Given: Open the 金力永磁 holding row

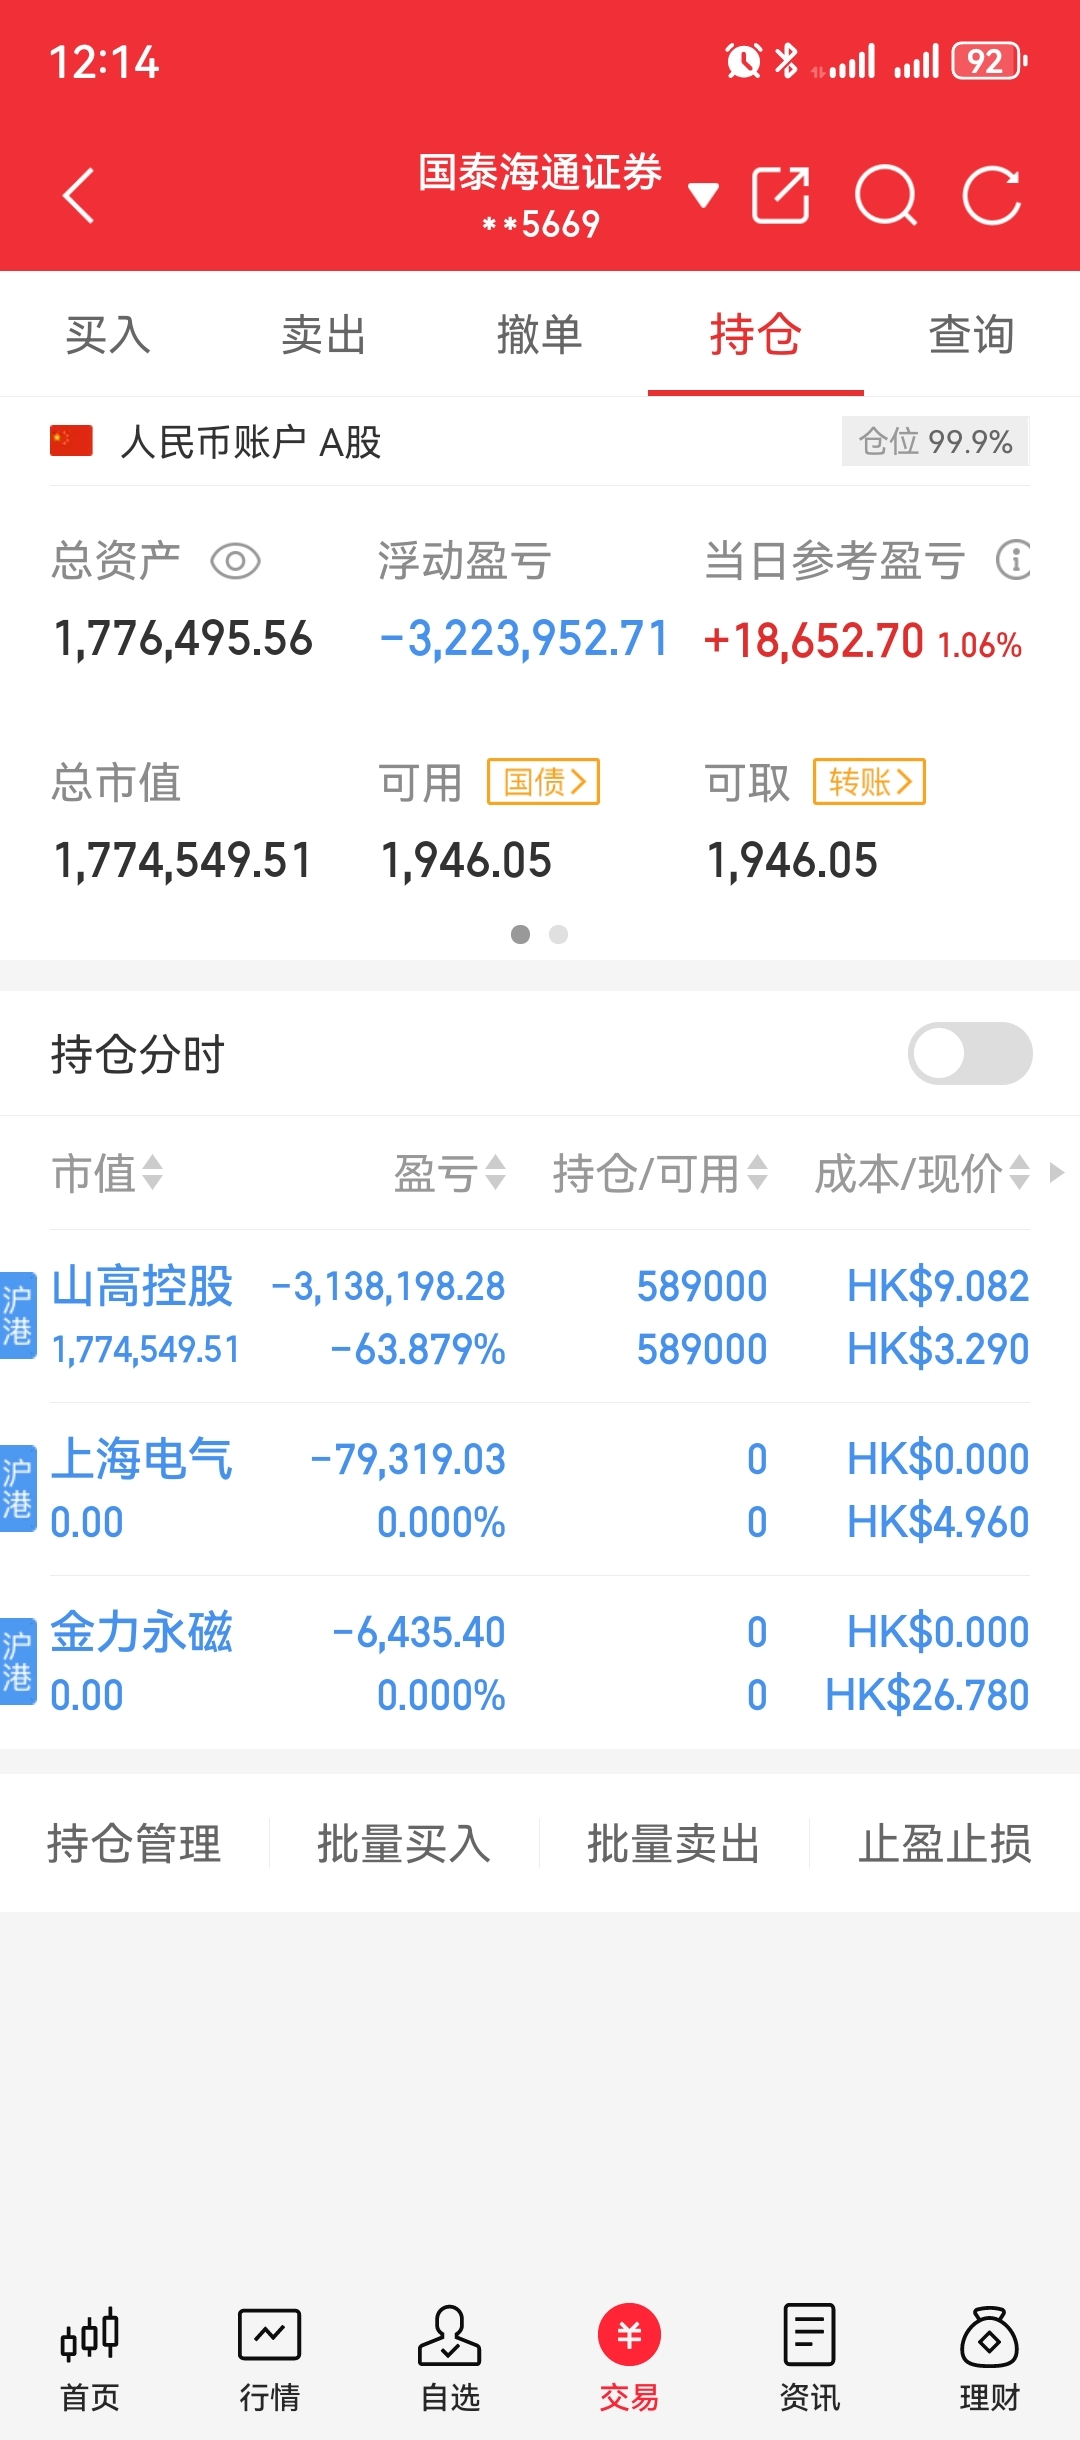Looking at the screenshot, I should 540,1662.
